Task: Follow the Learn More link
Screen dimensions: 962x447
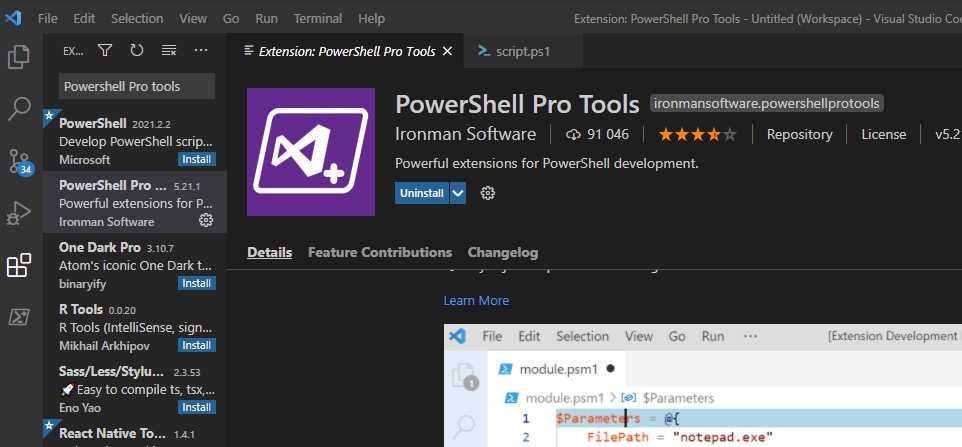Action: 476,300
